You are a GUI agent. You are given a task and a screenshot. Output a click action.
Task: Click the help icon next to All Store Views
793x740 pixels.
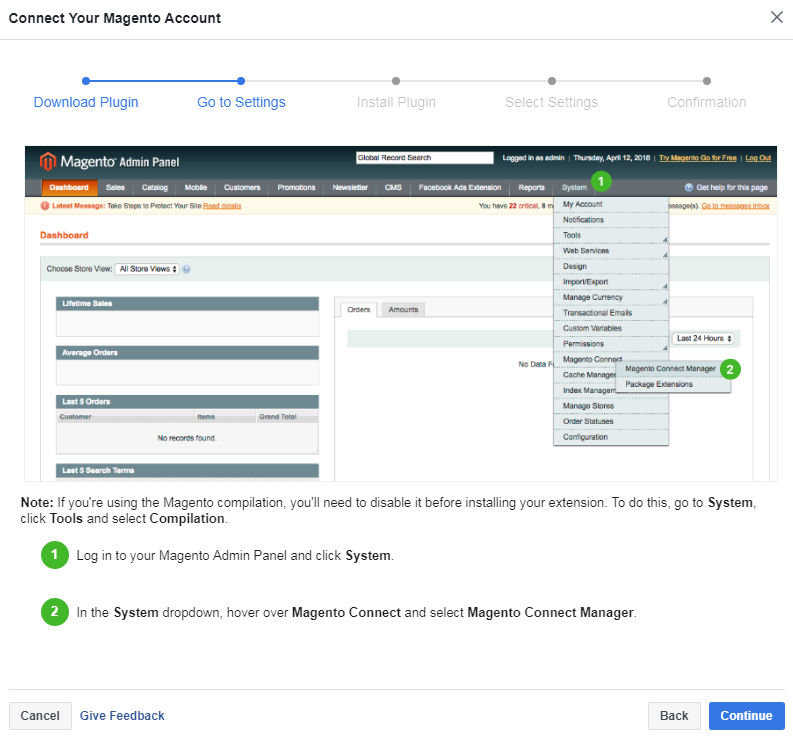click(186, 269)
